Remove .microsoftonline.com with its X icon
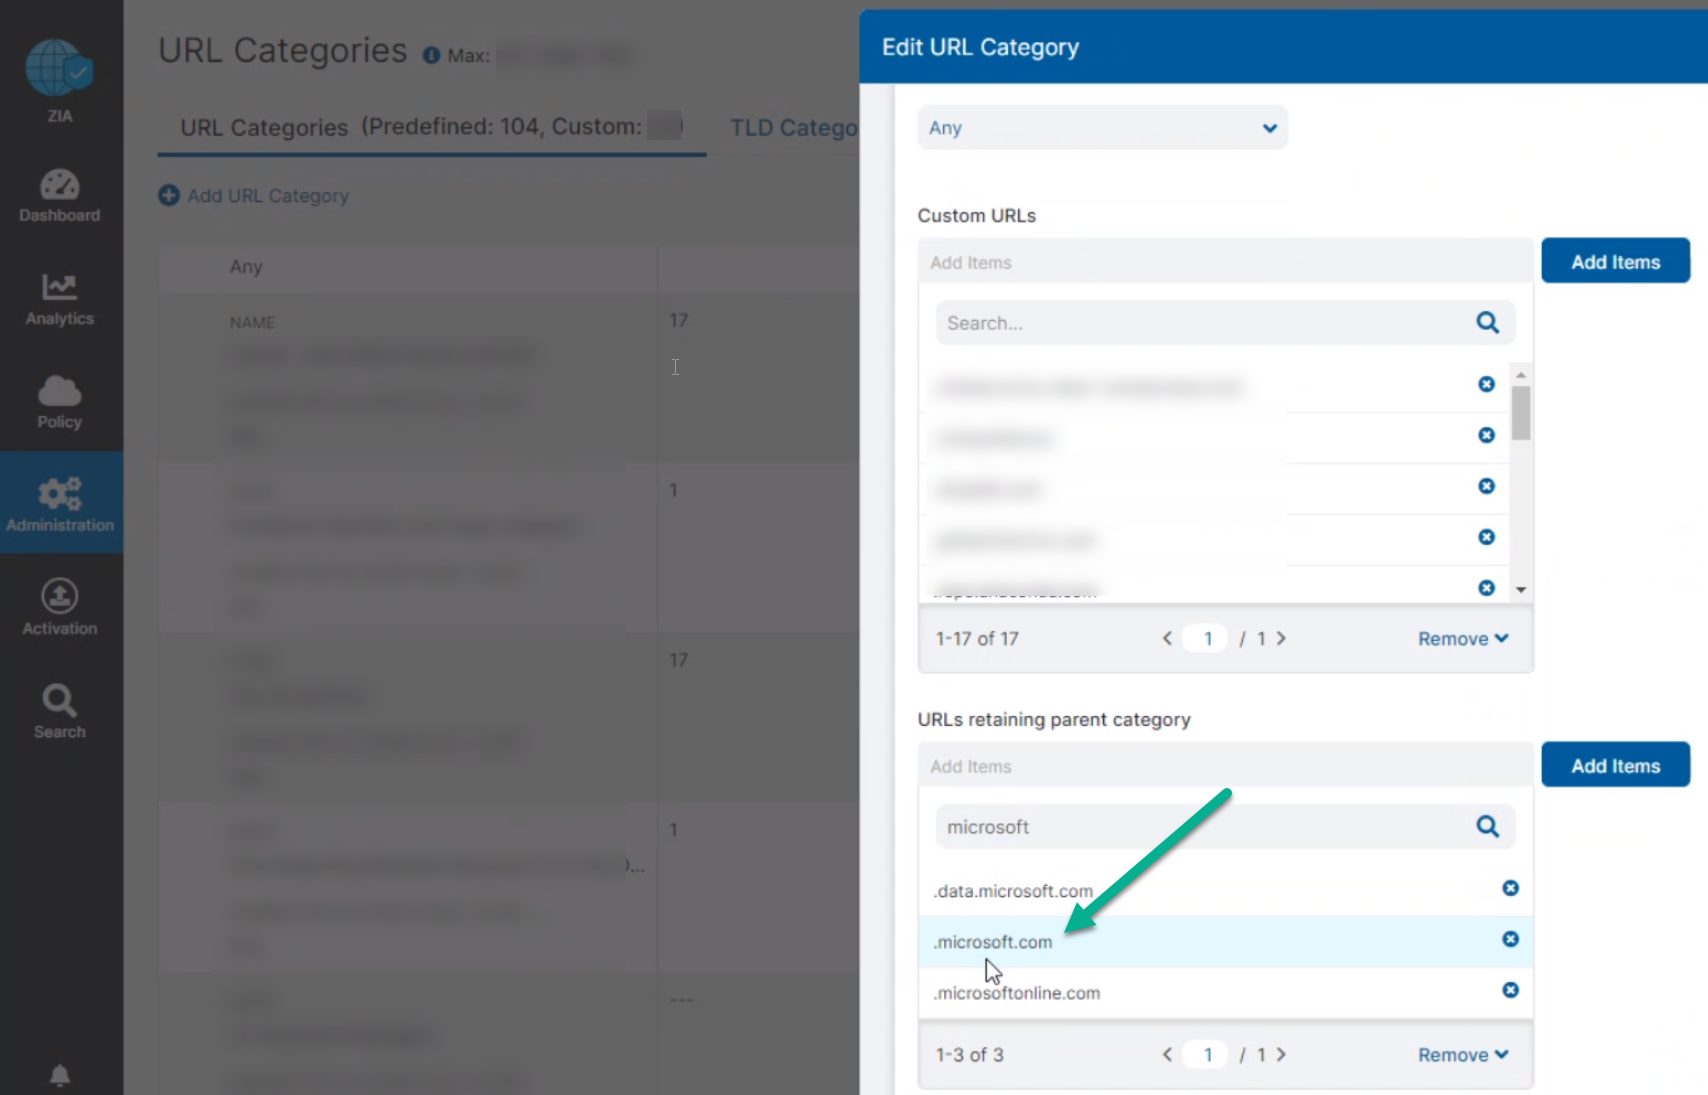The width and height of the screenshot is (1708, 1095). click(1510, 990)
